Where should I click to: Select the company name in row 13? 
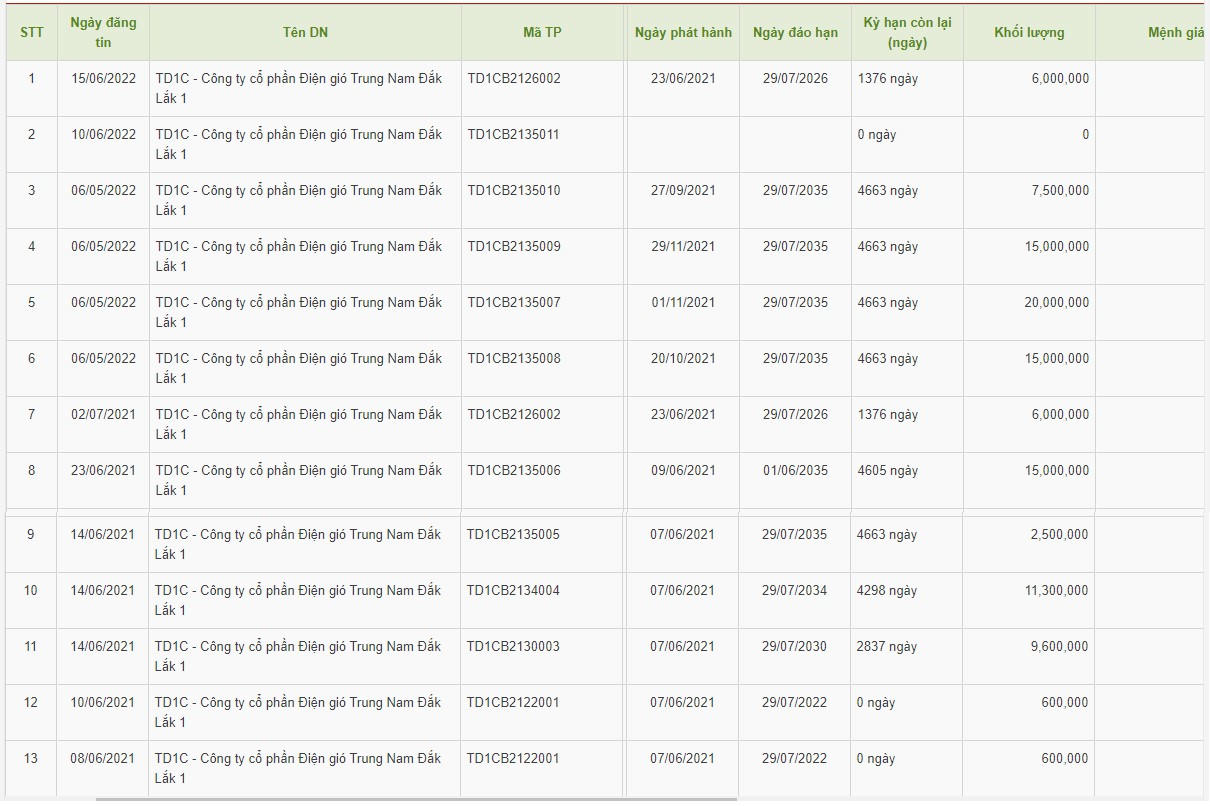tap(298, 768)
